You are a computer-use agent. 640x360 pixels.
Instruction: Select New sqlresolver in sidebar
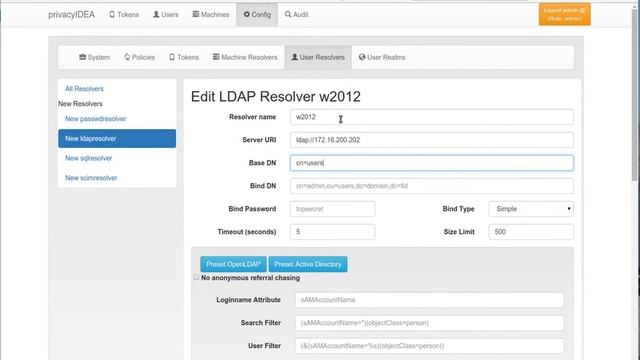pos(89,158)
